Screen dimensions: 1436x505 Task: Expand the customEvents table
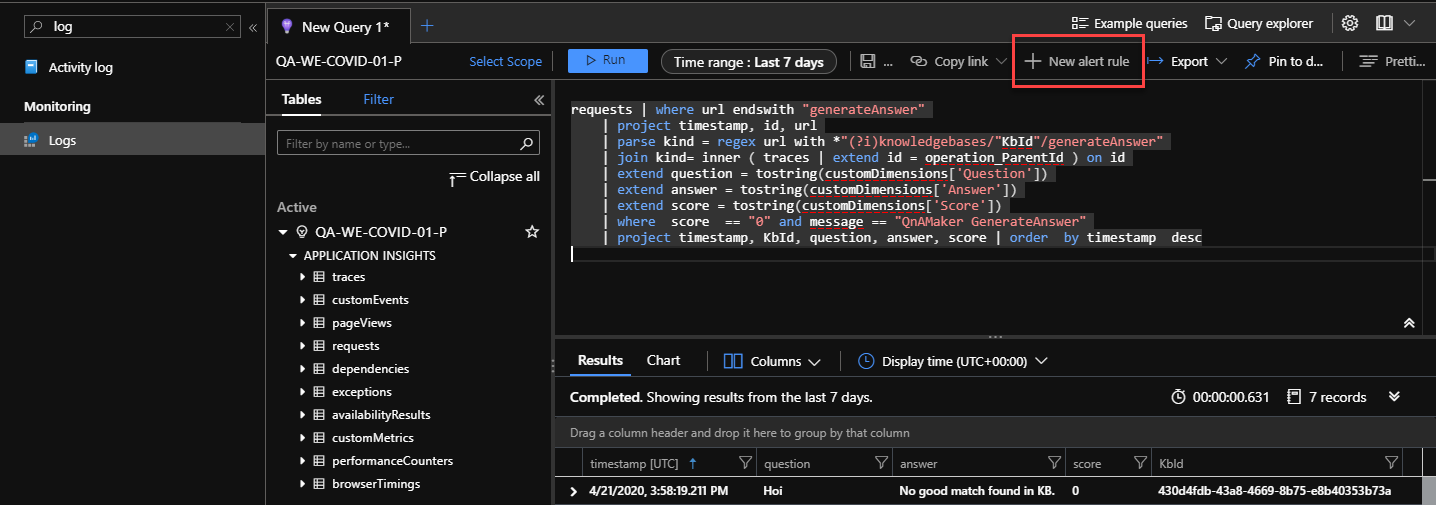tap(303, 300)
